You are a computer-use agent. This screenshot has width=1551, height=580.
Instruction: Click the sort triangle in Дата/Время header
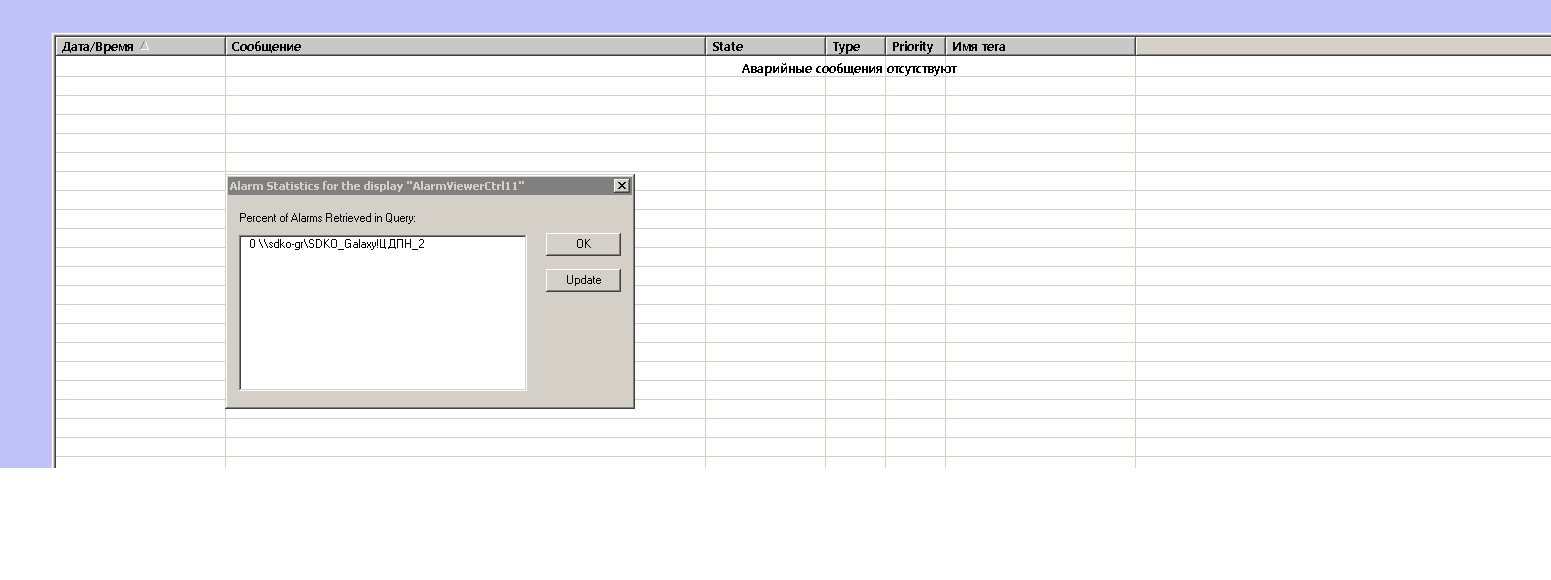(144, 46)
